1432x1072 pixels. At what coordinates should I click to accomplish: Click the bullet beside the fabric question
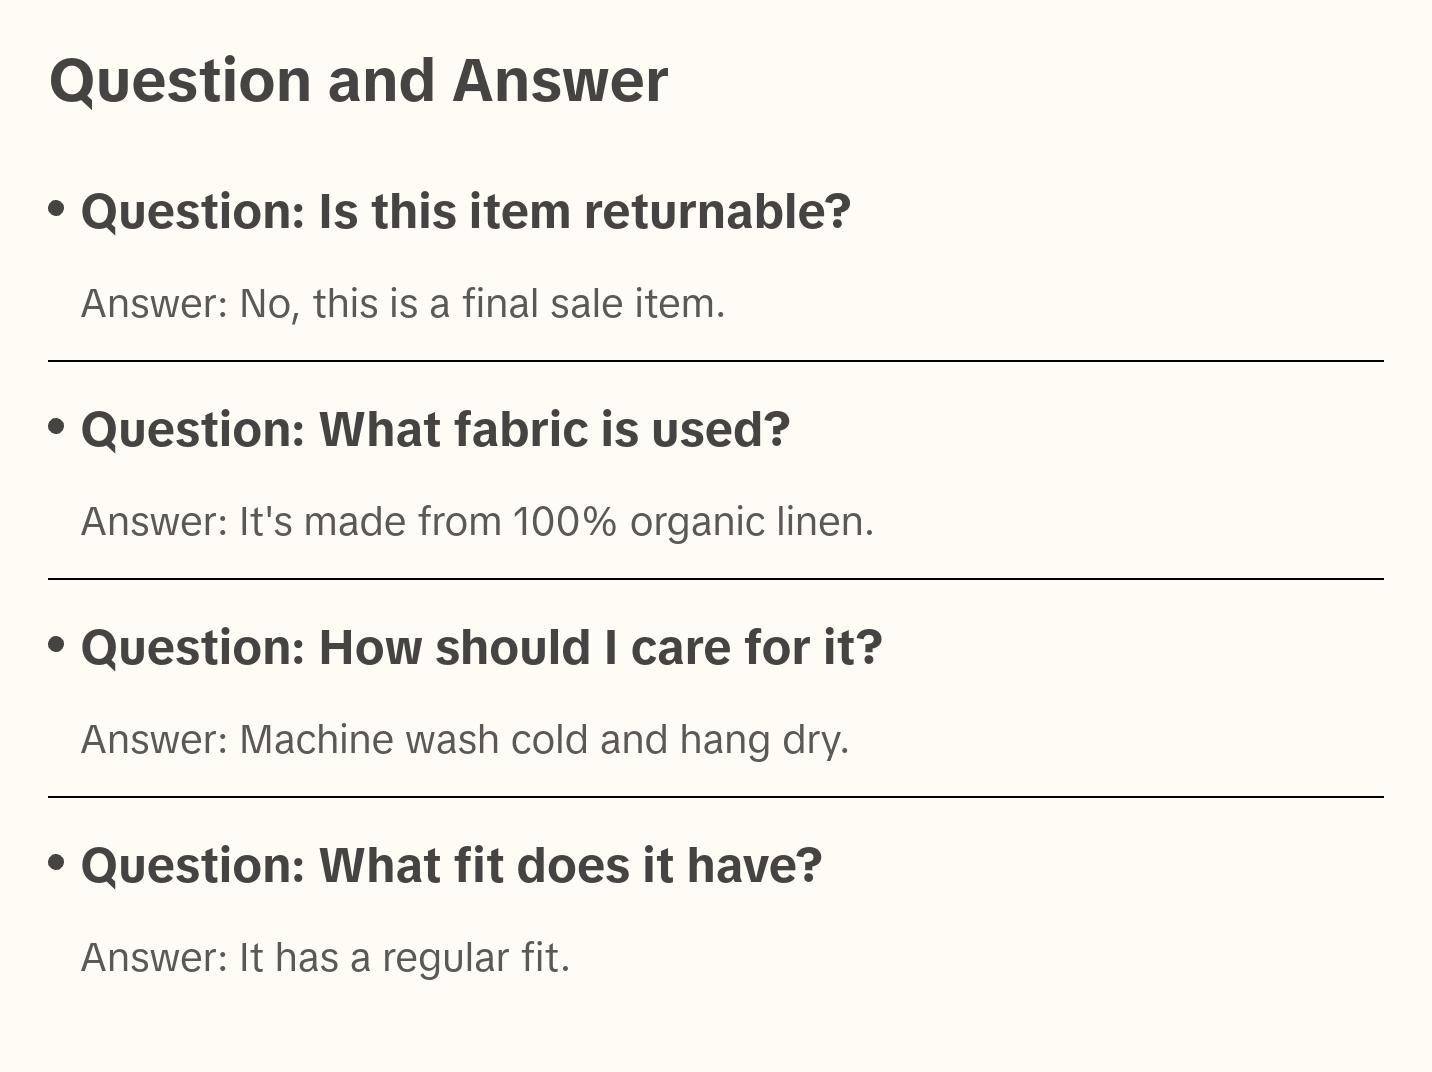point(57,426)
